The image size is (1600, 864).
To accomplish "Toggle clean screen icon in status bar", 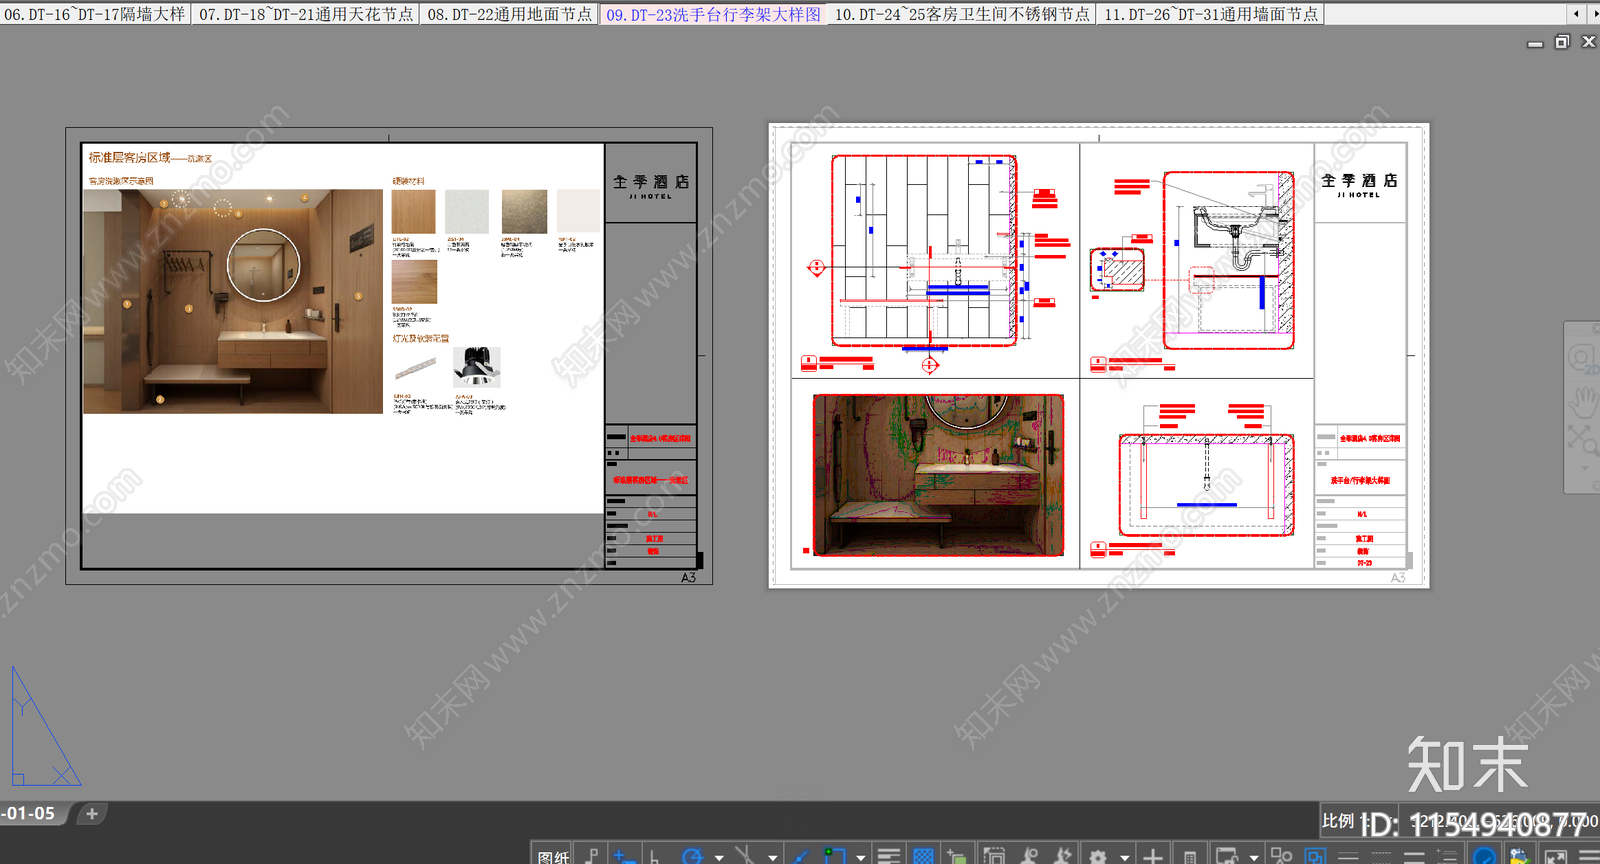I will (1556, 856).
